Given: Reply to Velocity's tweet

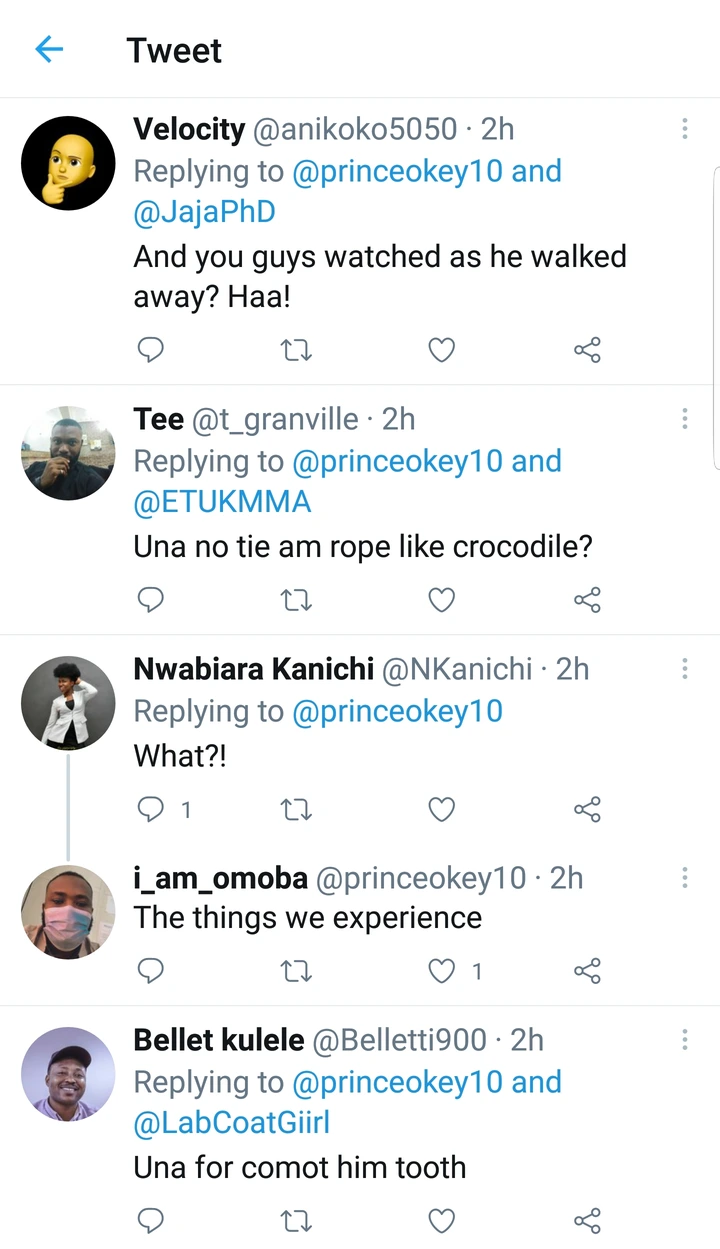Looking at the screenshot, I should [x=150, y=349].
